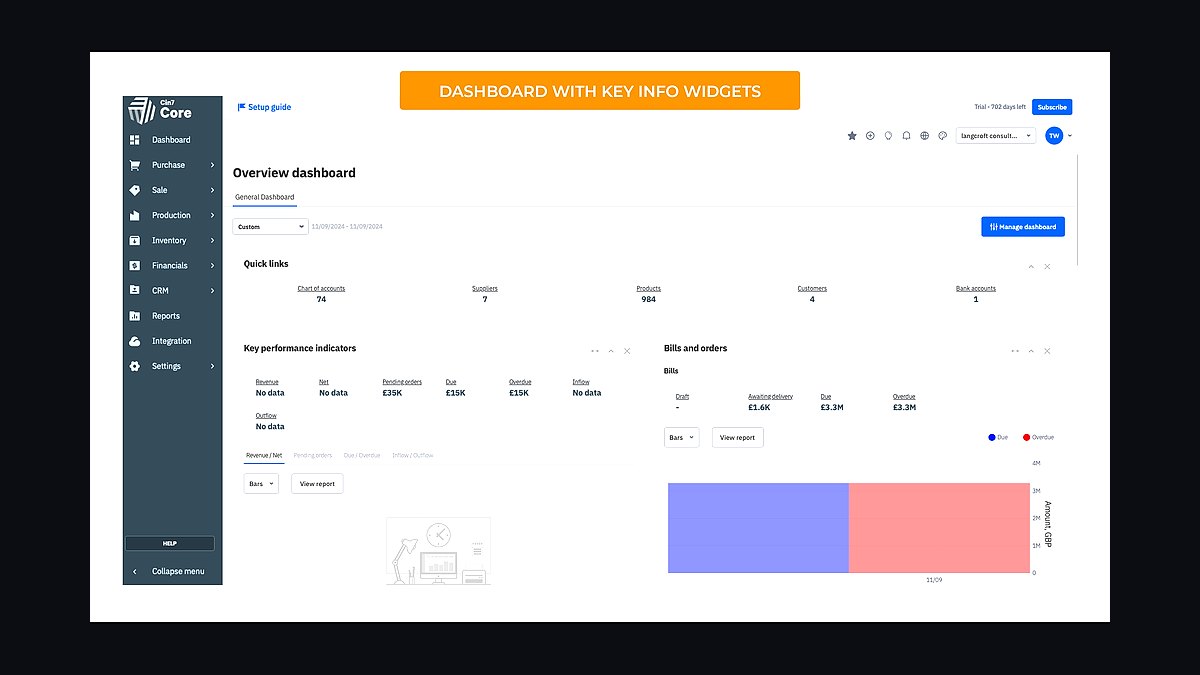Click the move handle on Key performance indicators
This screenshot has width=1200, height=675.
click(x=595, y=351)
